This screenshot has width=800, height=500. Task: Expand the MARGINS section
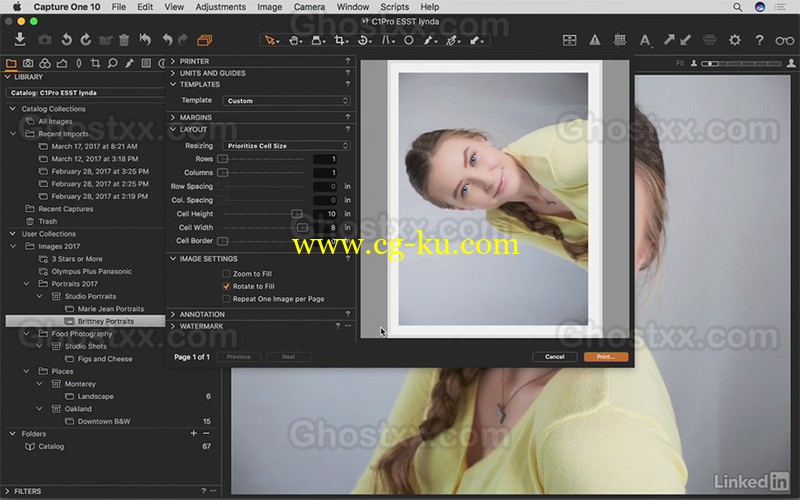173,117
